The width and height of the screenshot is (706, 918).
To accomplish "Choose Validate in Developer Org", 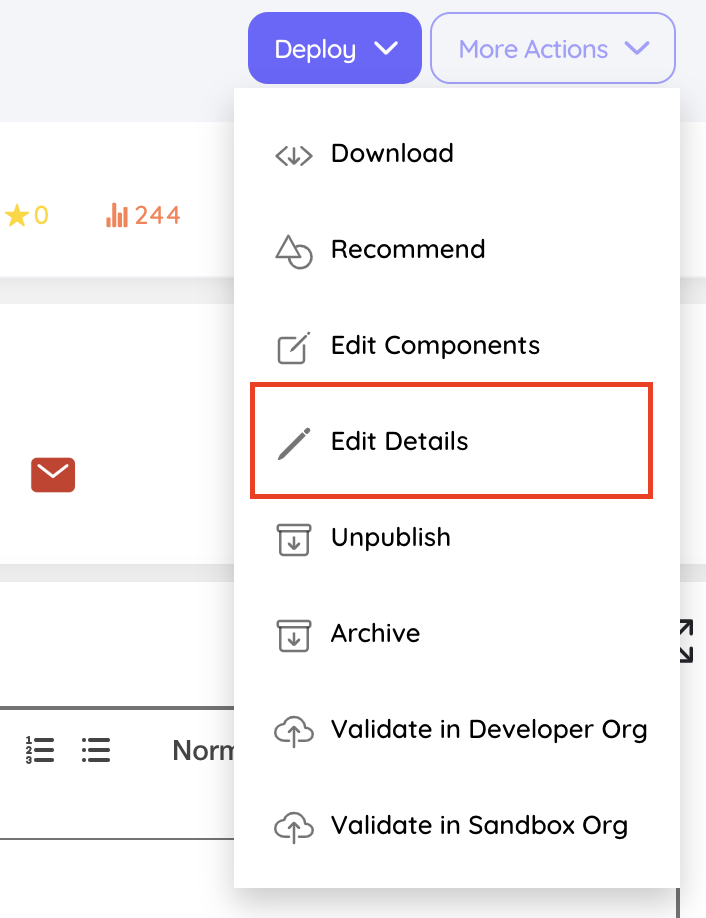I will 457,729.
